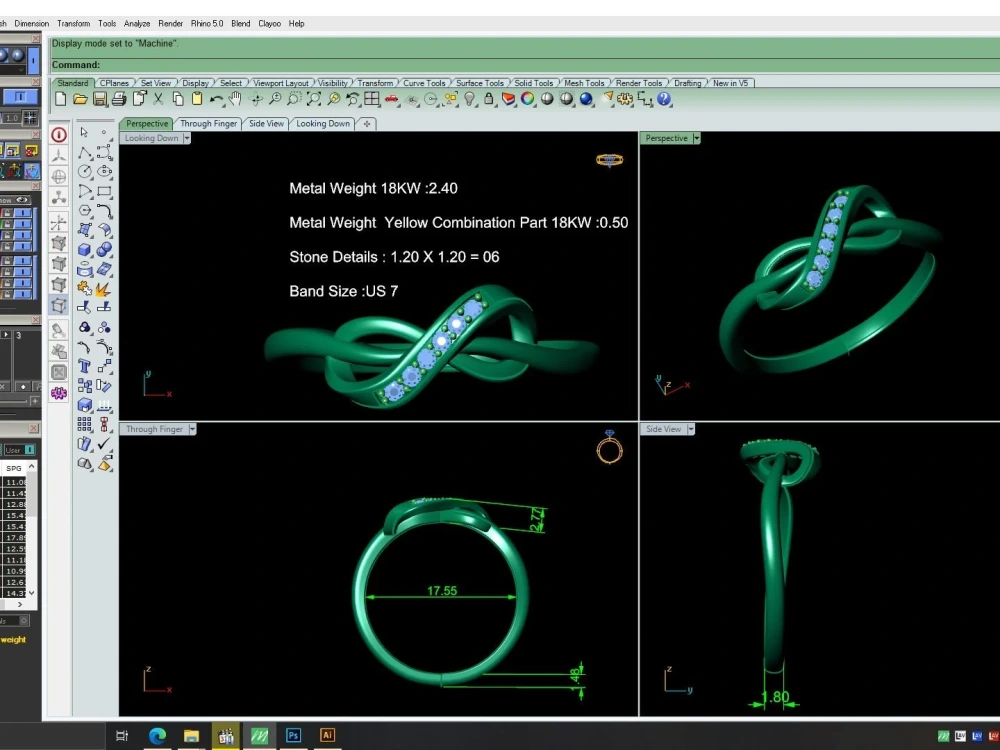
Task: Click the pink gear plugin icon
Action: pyautogui.click(x=59, y=393)
